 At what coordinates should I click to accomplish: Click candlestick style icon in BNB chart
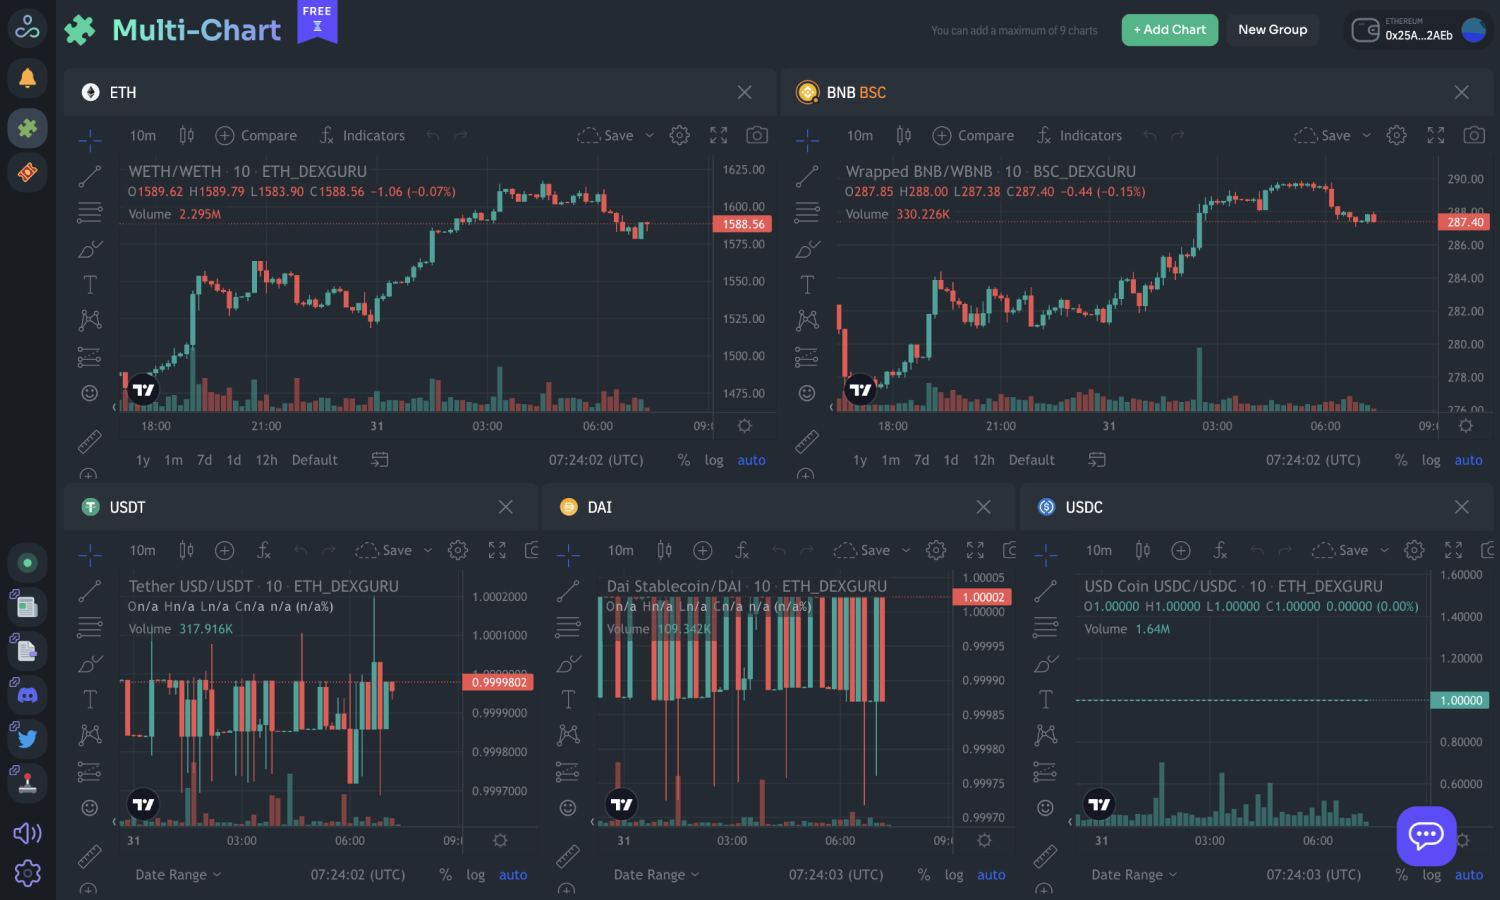(x=903, y=135)
